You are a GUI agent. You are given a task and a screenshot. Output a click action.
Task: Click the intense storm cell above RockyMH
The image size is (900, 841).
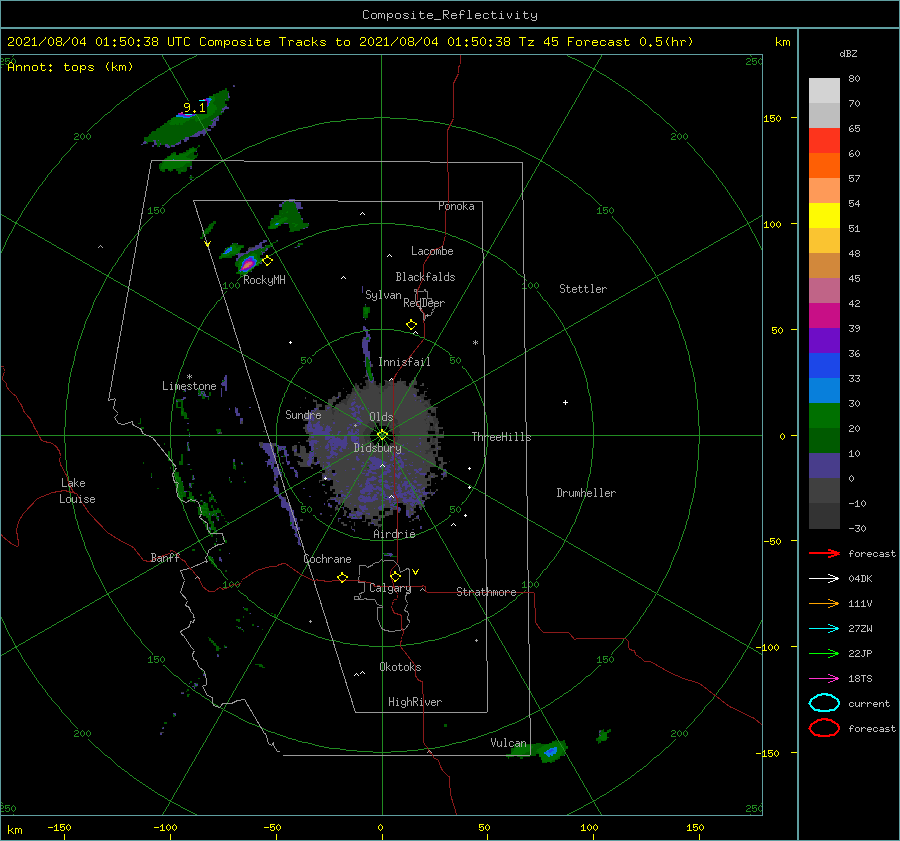247,263
